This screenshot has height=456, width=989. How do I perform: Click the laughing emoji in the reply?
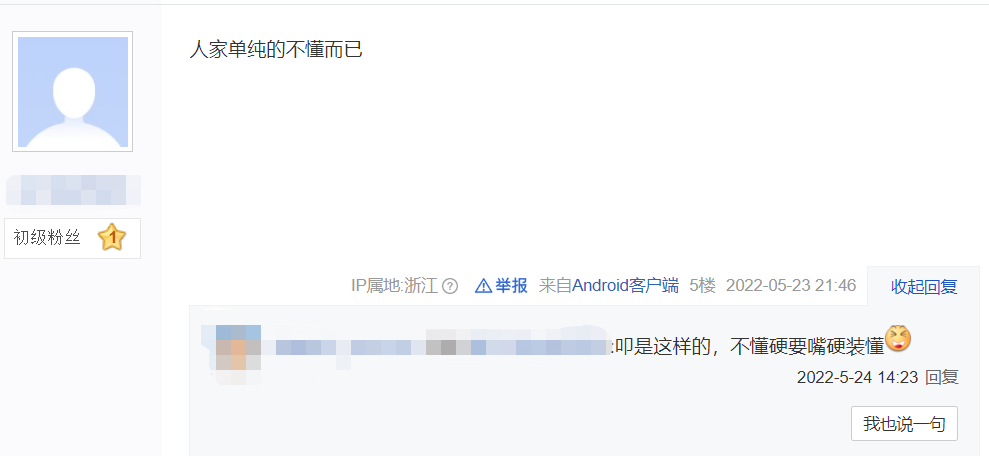coord(898,339)
